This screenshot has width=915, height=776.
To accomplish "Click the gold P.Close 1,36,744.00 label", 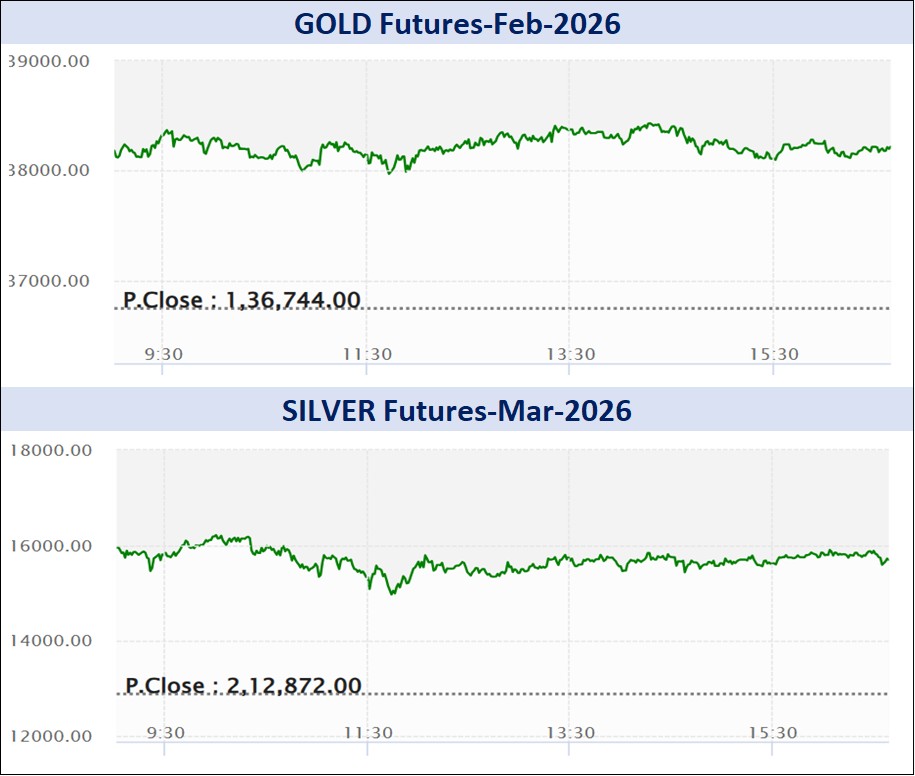I will pyautogui.click(x=241, y=298).
